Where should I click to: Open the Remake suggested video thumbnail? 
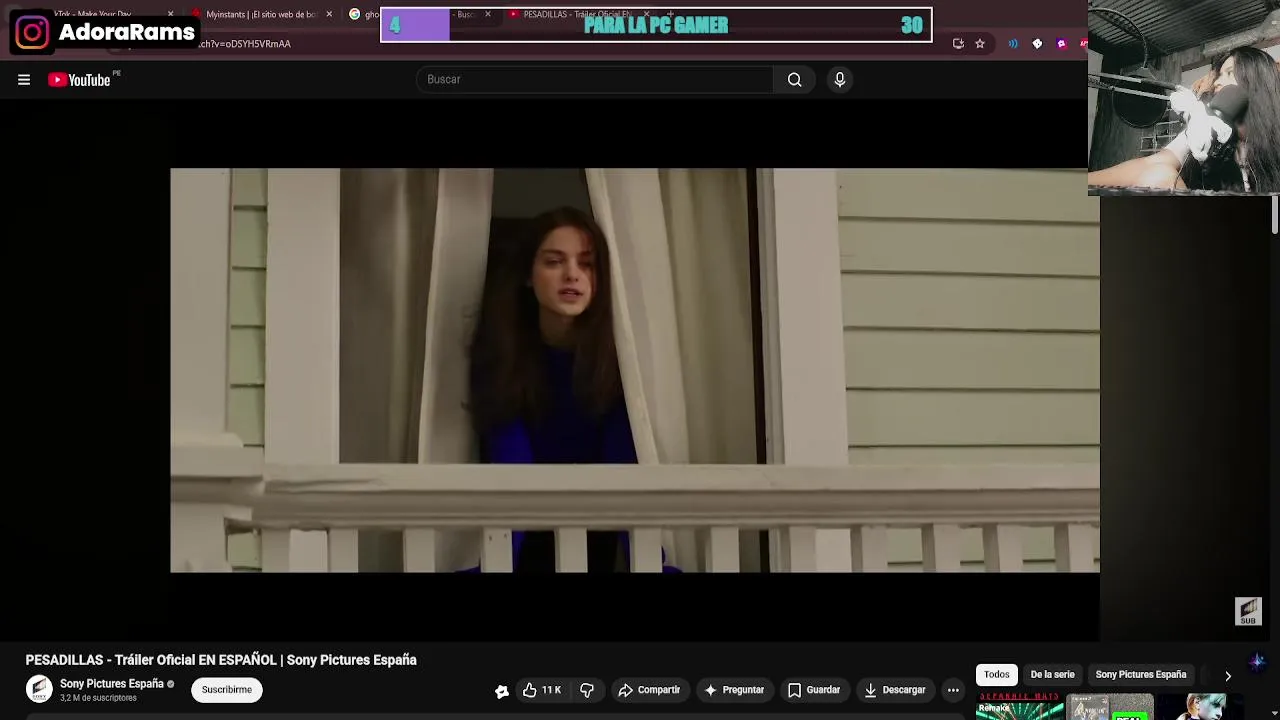tap(1020, 706)
